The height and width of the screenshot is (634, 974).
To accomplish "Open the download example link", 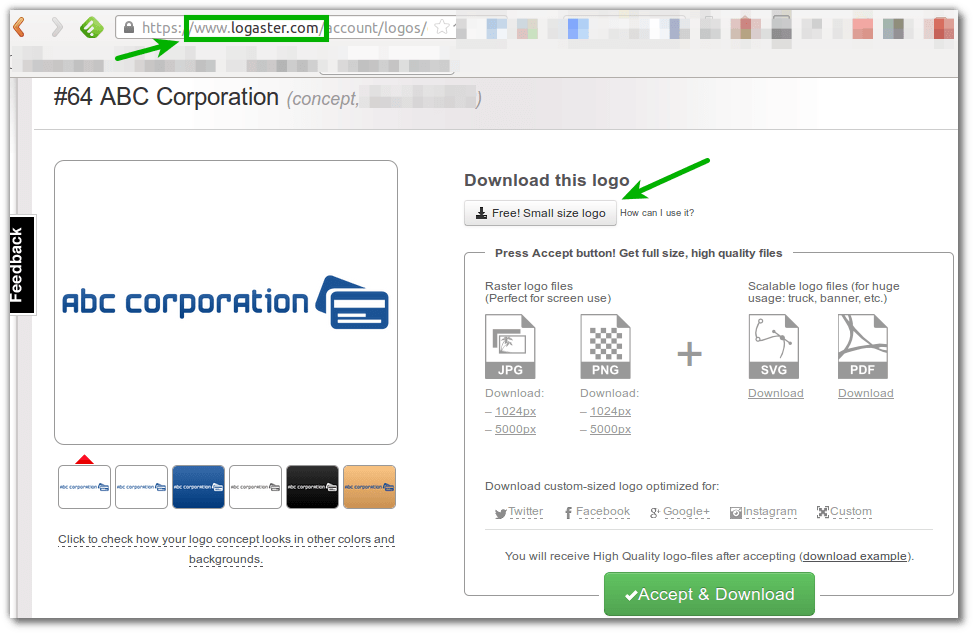I will (x=854, y=556).
